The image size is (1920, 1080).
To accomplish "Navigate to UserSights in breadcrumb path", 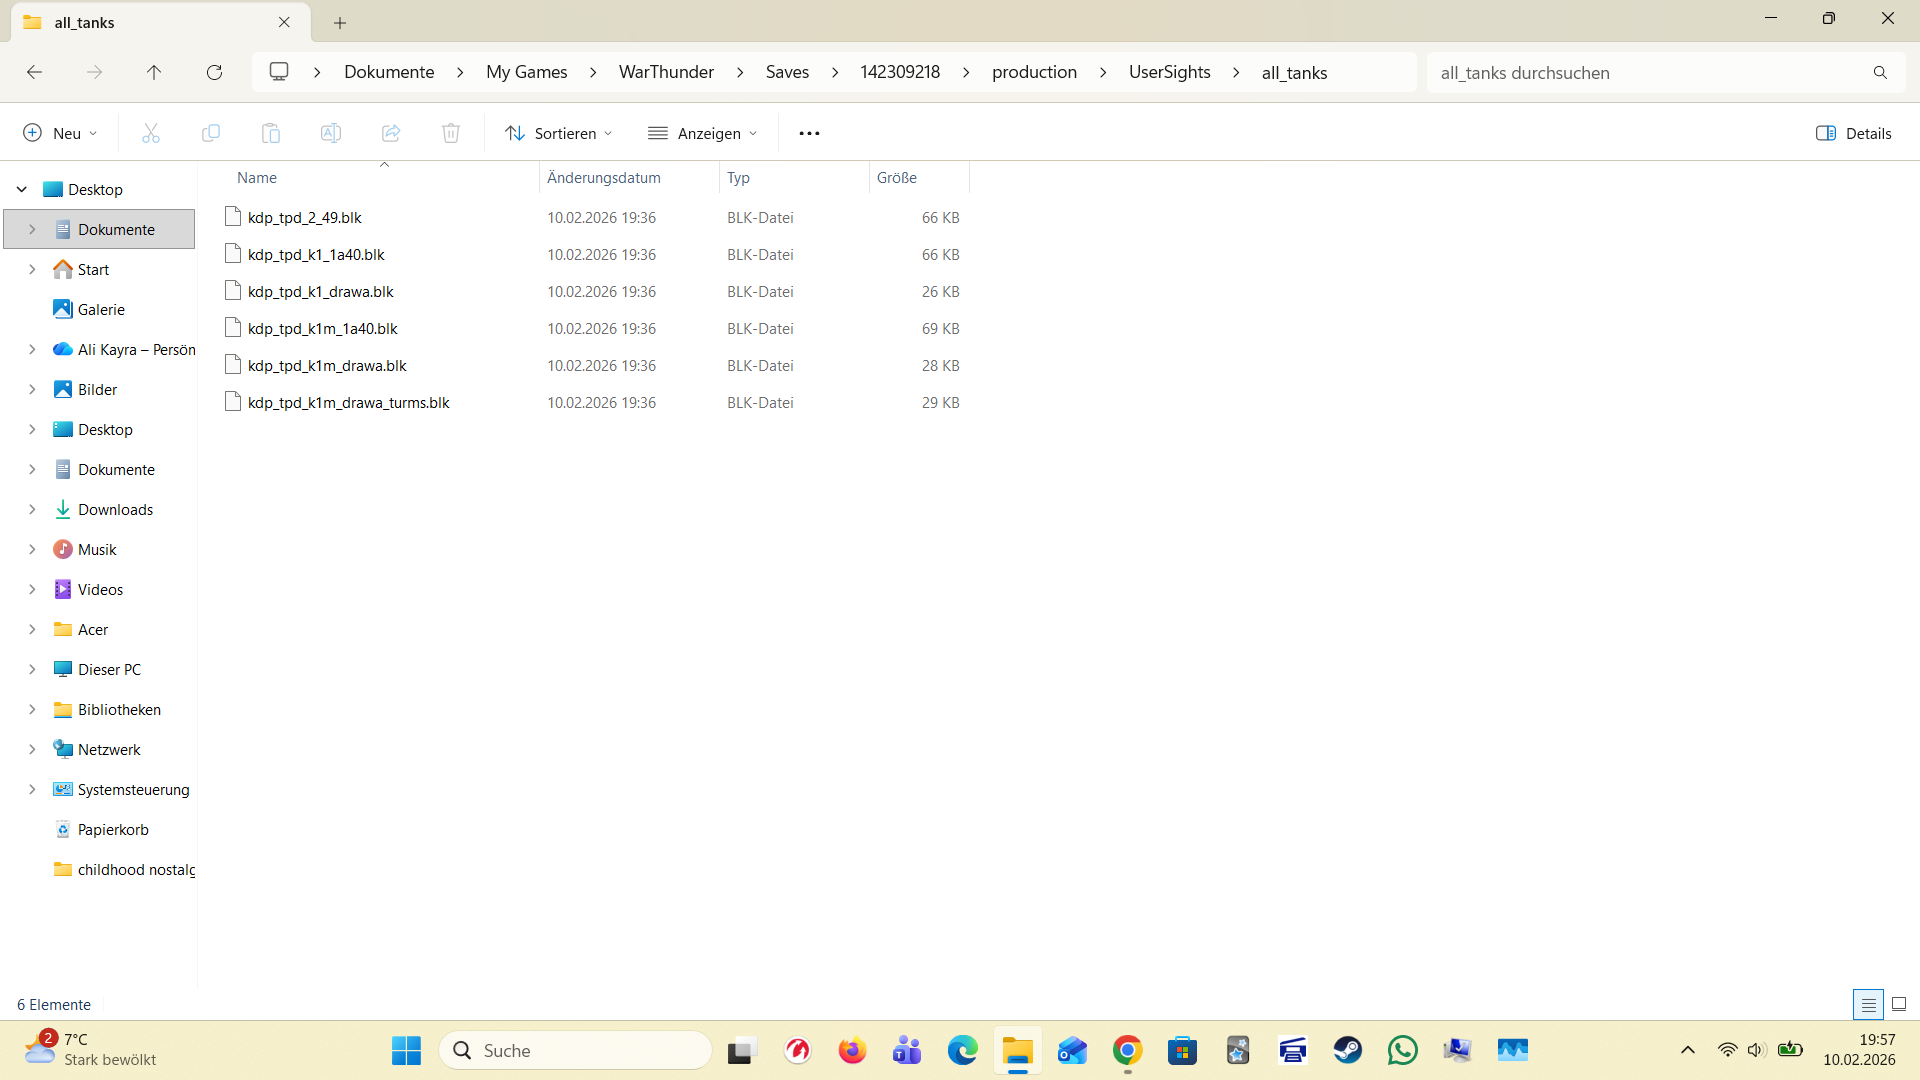I will coord(1169,72).
